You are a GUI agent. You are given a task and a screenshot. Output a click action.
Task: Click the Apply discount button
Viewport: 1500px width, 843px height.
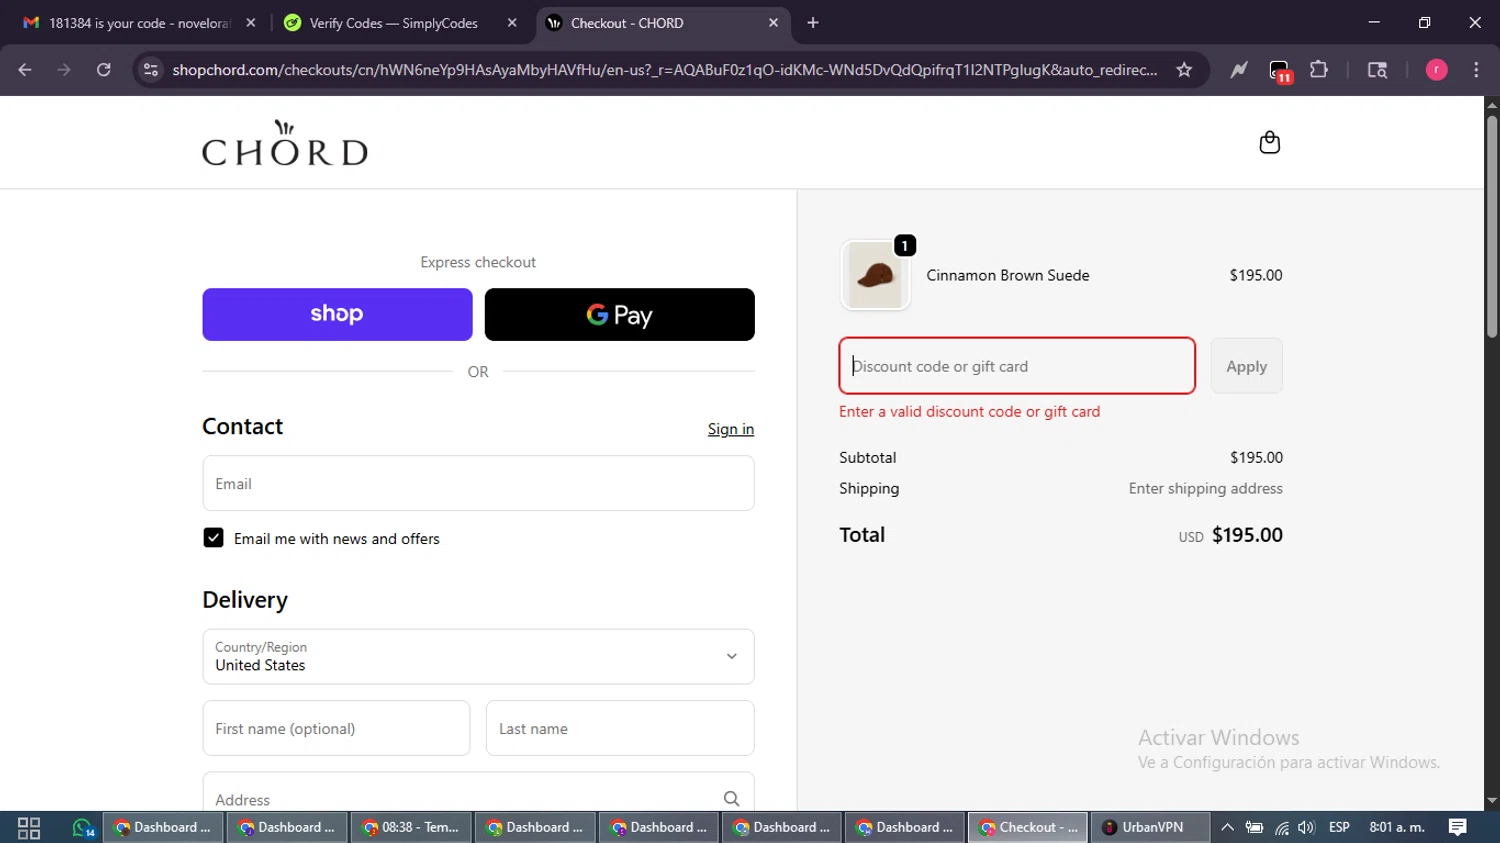[1246, 366]
